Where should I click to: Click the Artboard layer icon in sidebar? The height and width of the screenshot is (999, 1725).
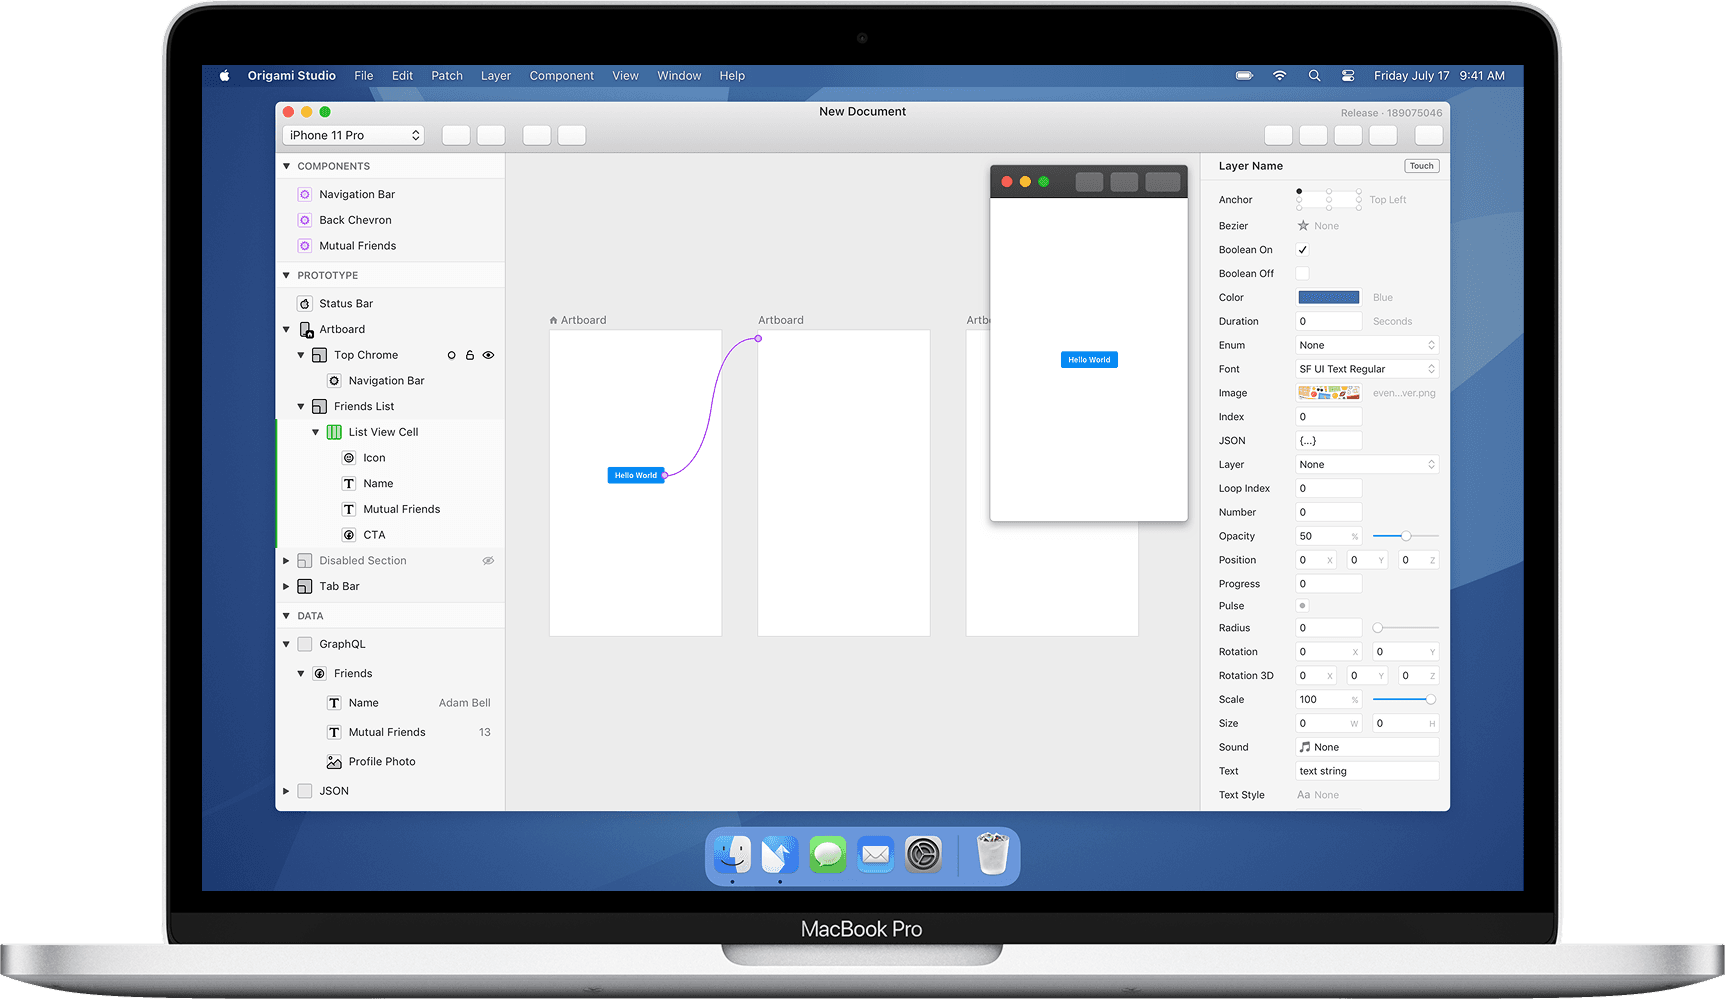(x=306, y=330)
